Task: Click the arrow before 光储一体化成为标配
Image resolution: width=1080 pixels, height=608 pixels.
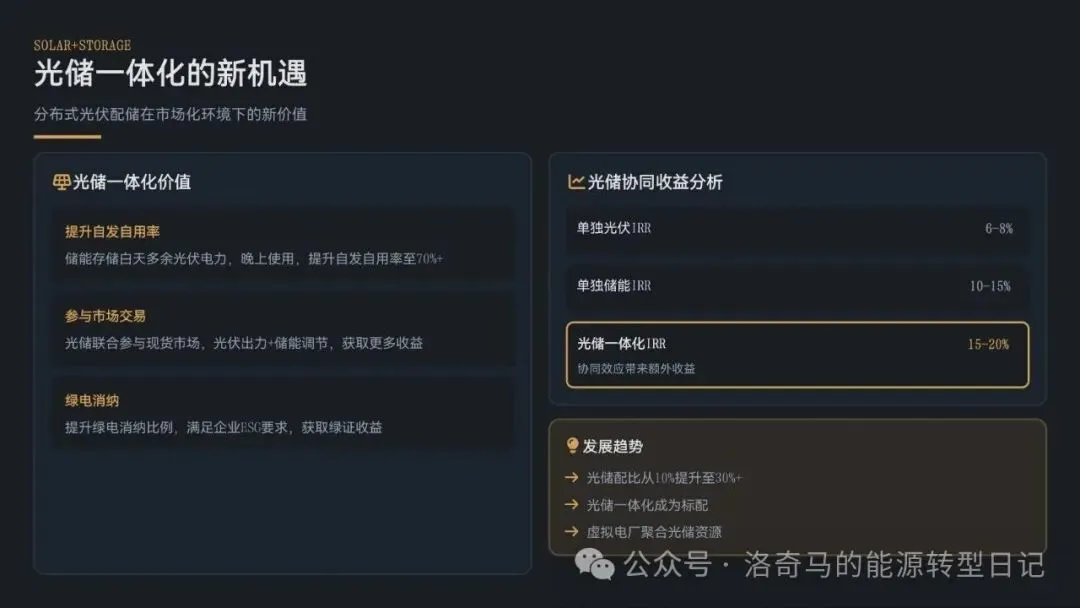Action: 571,504
